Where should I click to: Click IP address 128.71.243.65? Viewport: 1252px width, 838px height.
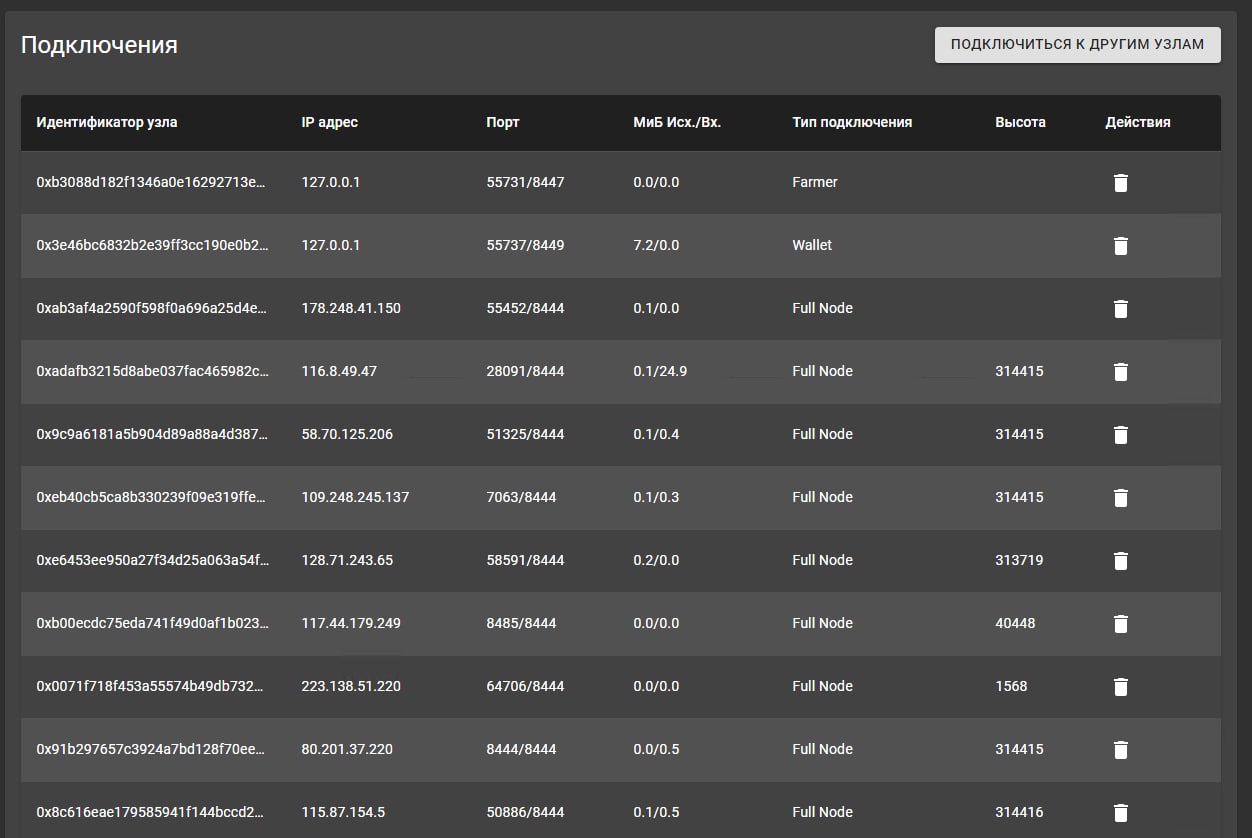tap(347, 560)
